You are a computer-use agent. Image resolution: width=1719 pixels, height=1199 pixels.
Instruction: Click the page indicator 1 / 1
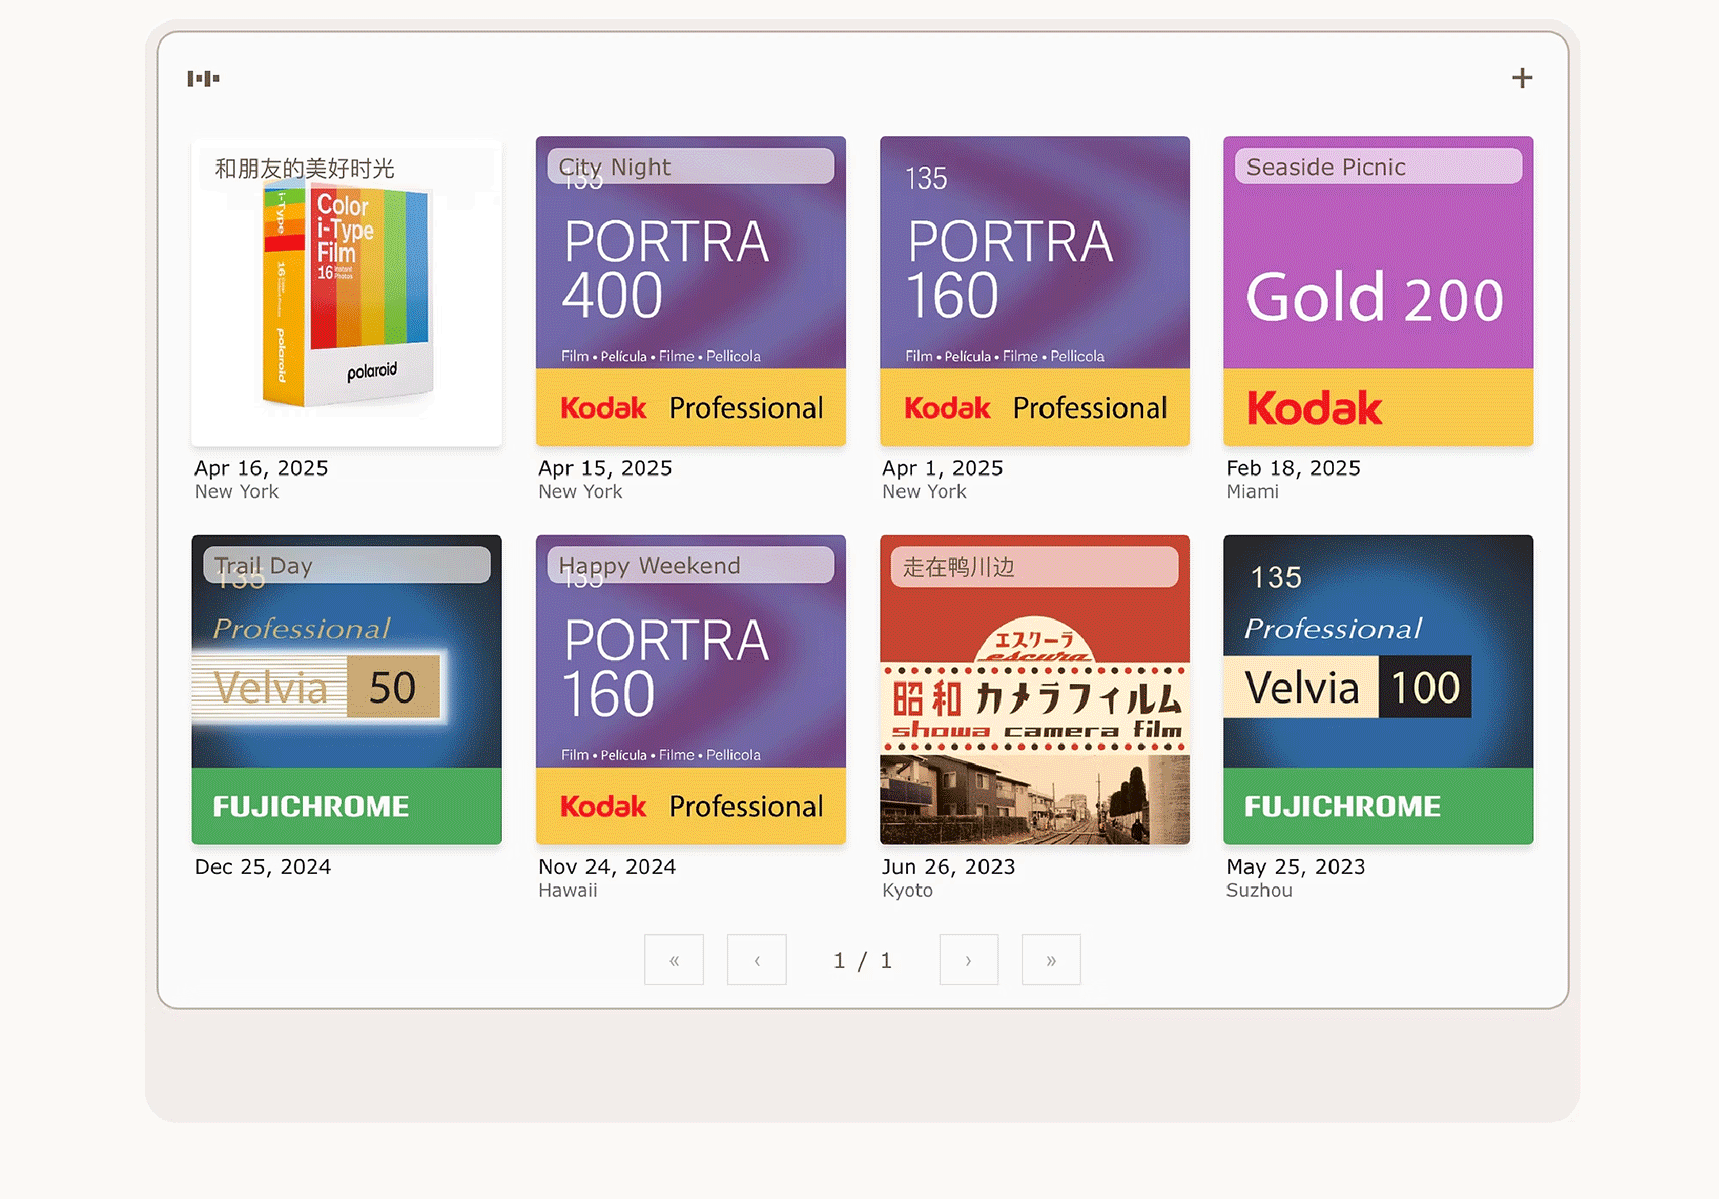point(862,961)
